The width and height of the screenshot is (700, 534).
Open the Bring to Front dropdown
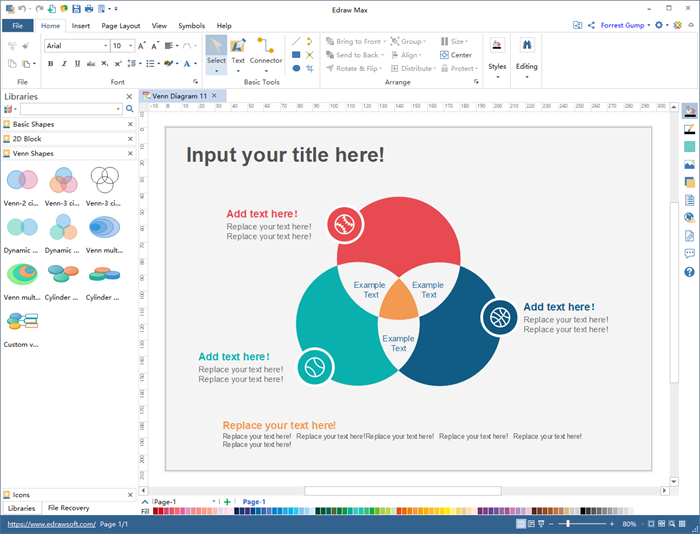(x=384, y=41)
